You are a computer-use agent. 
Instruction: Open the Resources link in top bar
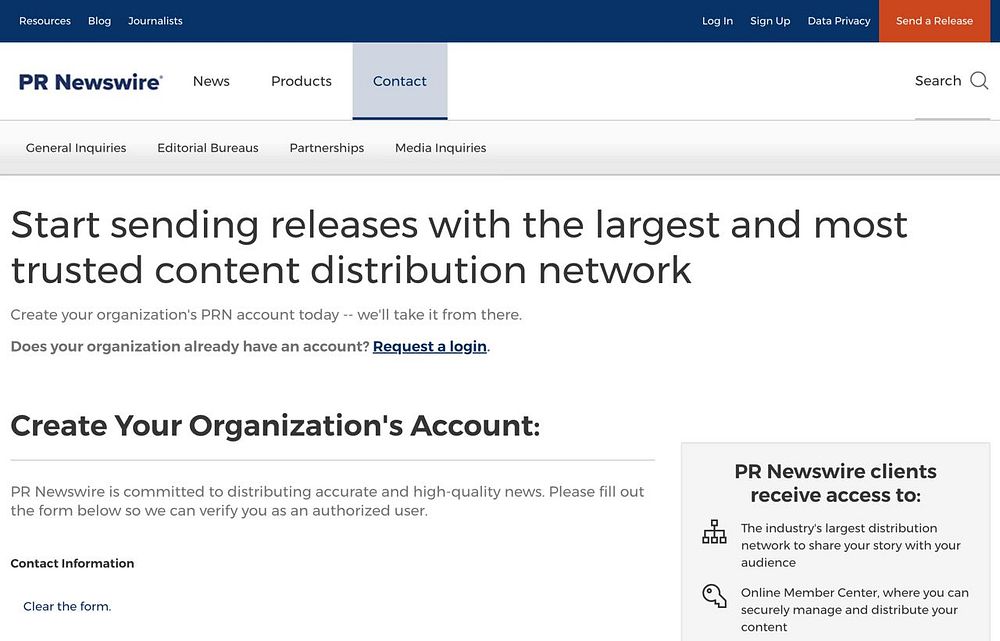(45, 21)
